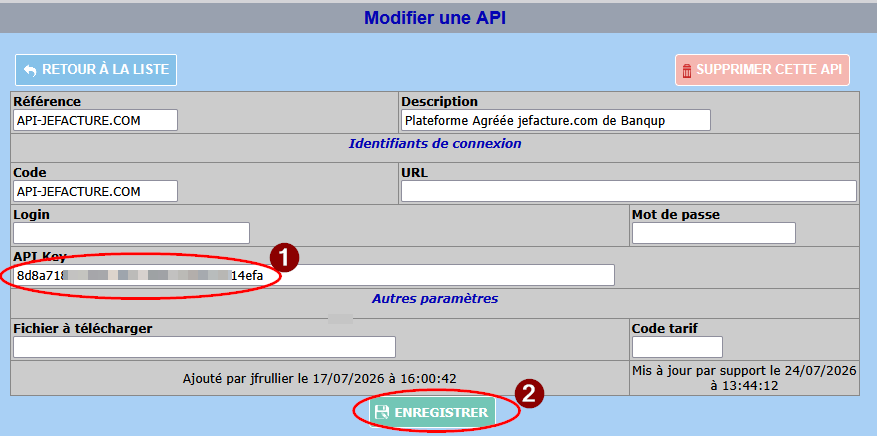
Task: Click the Retour à la liste button
Action: [x=96, y=70]
